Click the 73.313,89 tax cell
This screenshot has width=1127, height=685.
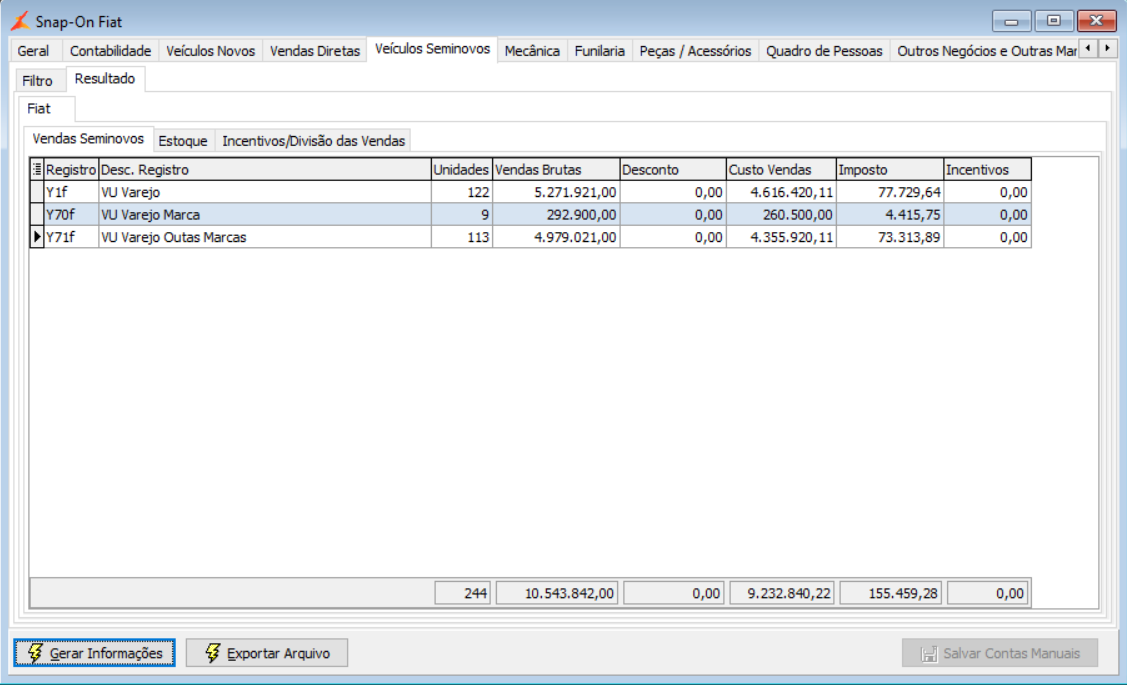[890, 236]
